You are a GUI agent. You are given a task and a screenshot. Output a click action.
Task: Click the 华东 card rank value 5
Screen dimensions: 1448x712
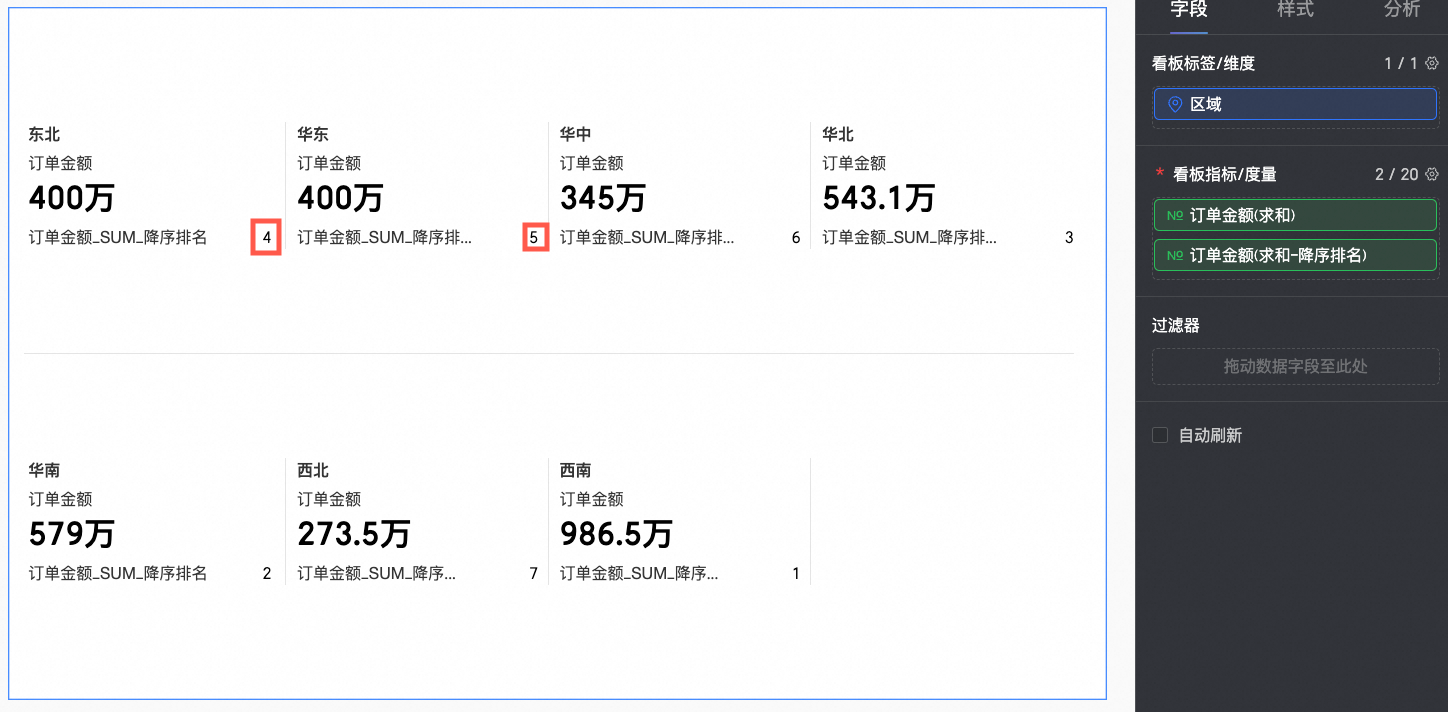click(534, 238)
